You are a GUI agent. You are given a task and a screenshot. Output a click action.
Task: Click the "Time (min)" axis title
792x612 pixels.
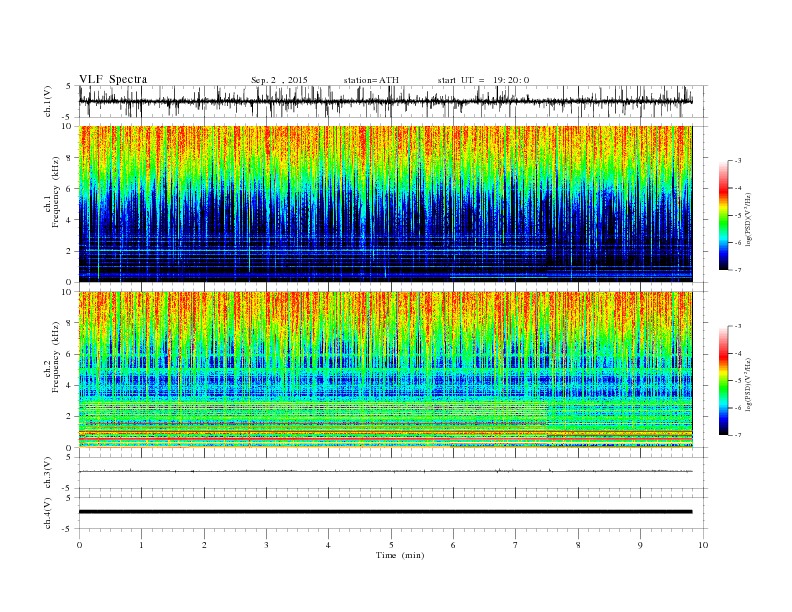pos(400,555)
